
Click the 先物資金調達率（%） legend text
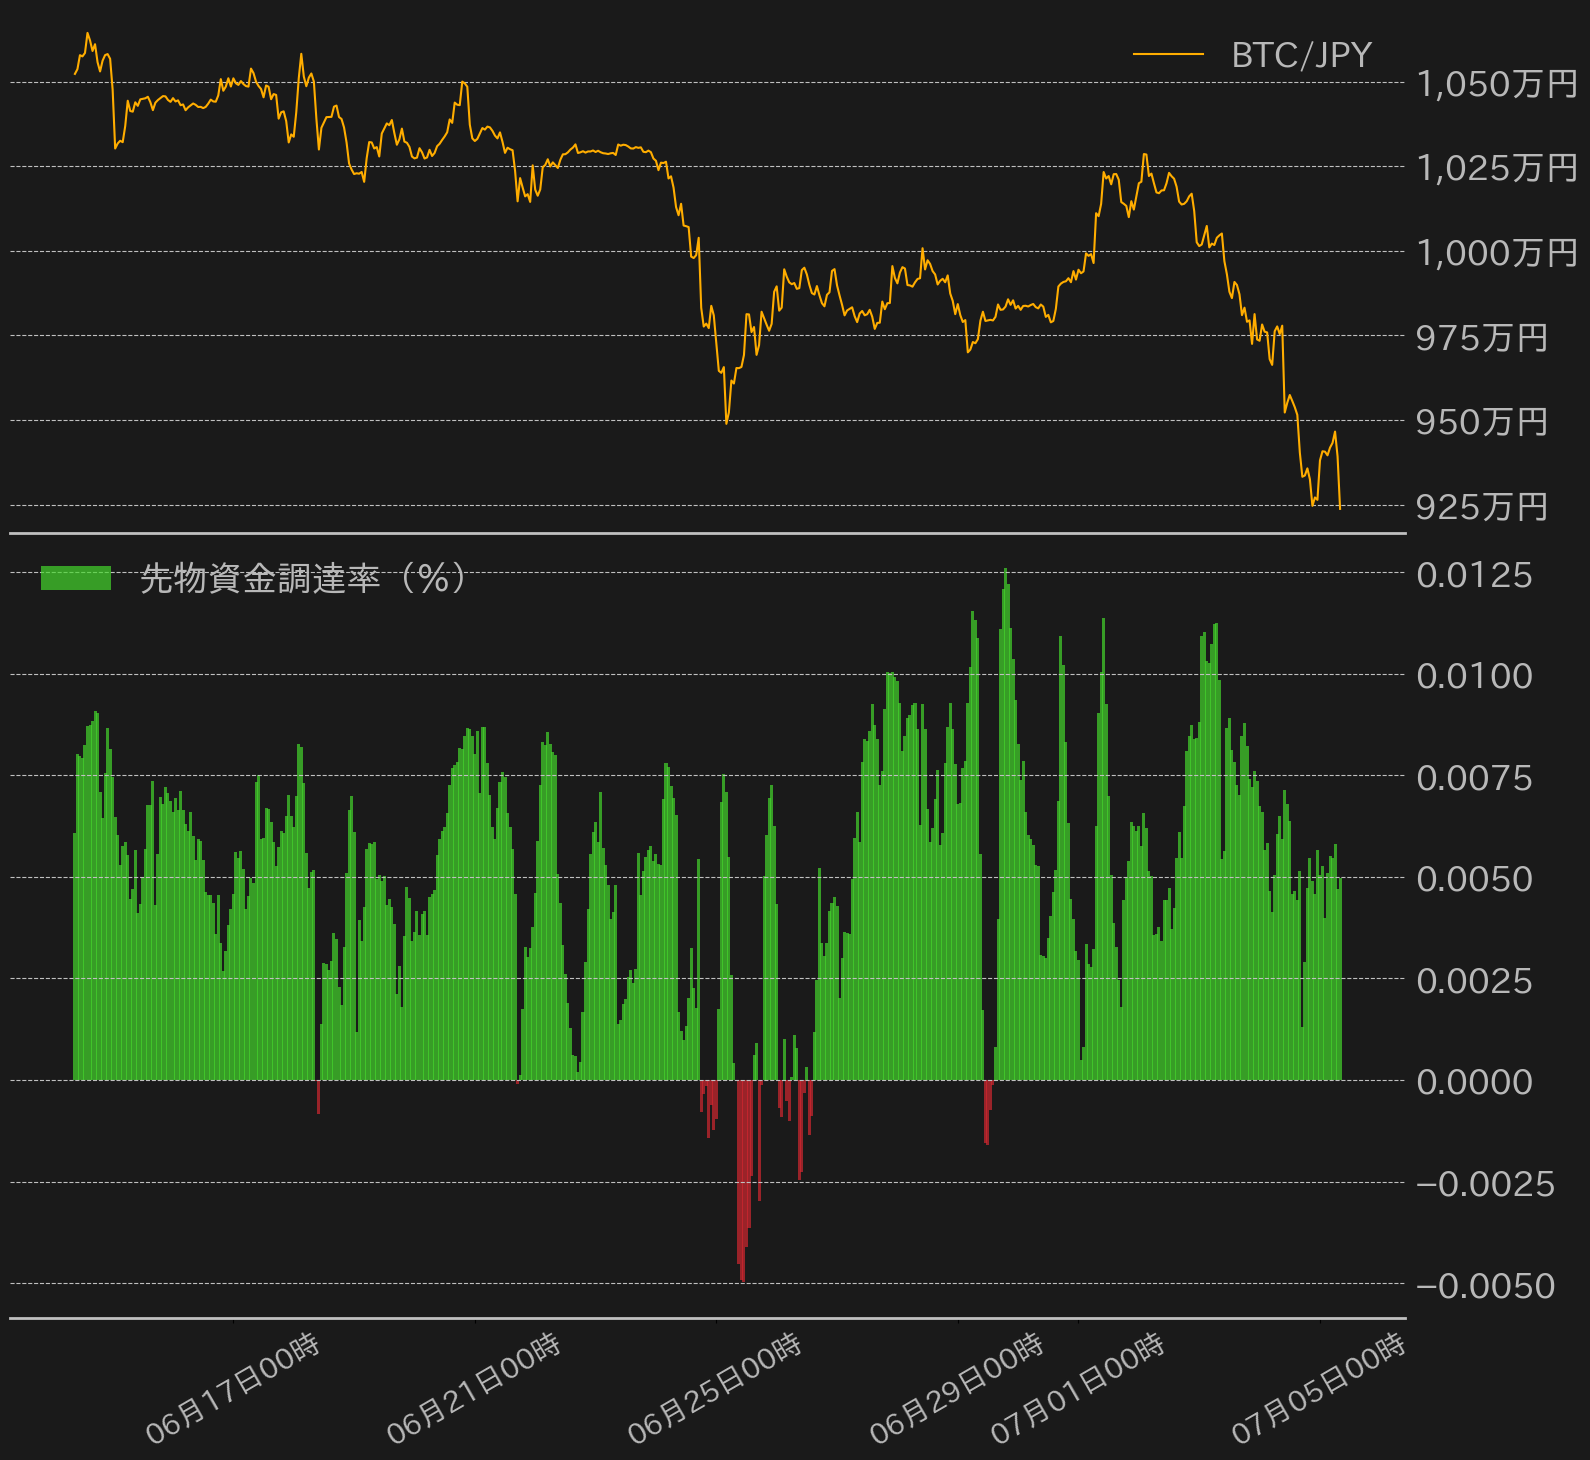tap(303, 578)
